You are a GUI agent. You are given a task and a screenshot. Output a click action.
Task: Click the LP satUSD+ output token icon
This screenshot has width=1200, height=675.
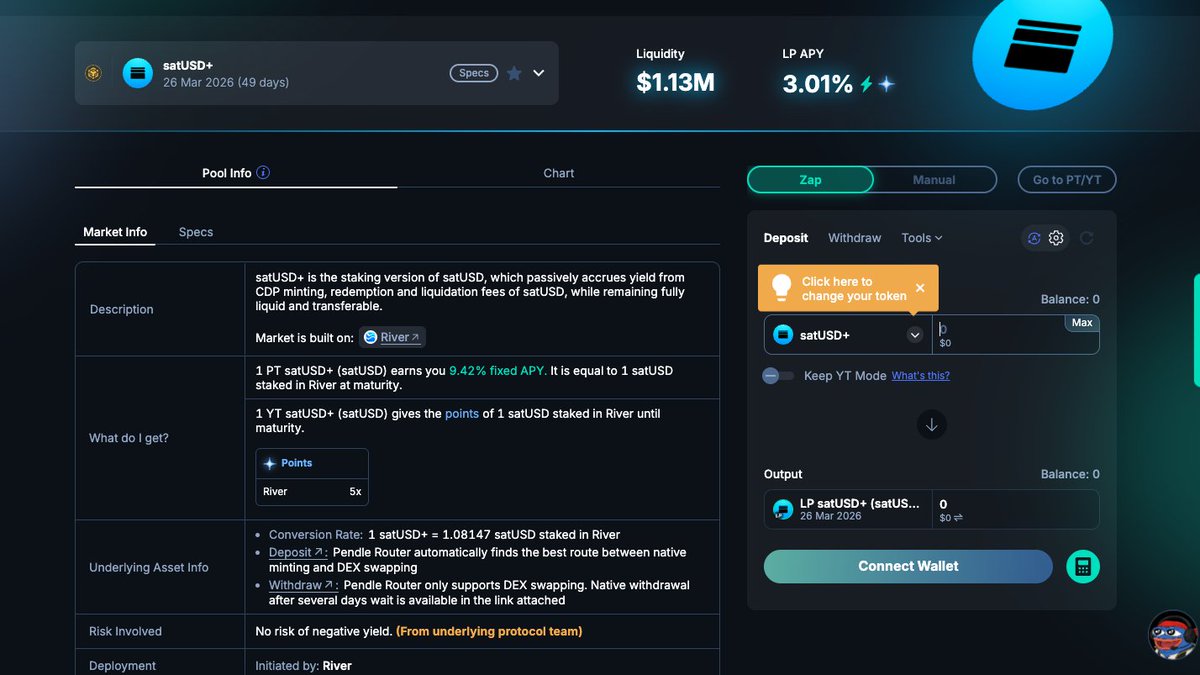click(784, 510)
